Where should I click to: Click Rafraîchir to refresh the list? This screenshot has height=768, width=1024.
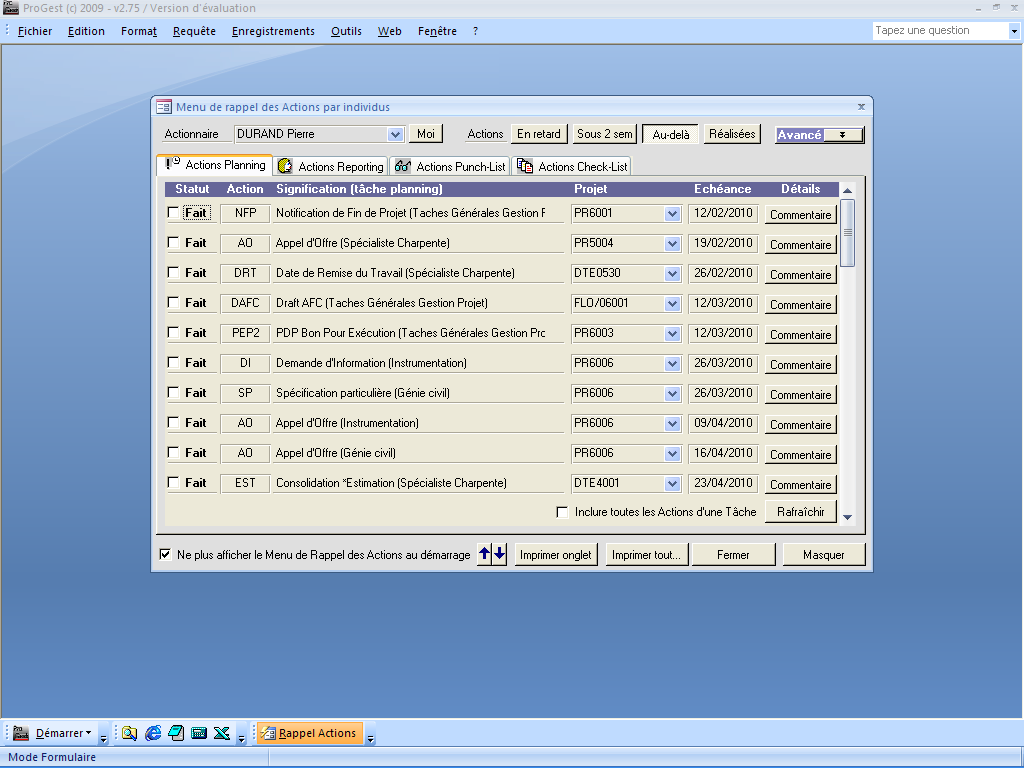click(801, 512)
